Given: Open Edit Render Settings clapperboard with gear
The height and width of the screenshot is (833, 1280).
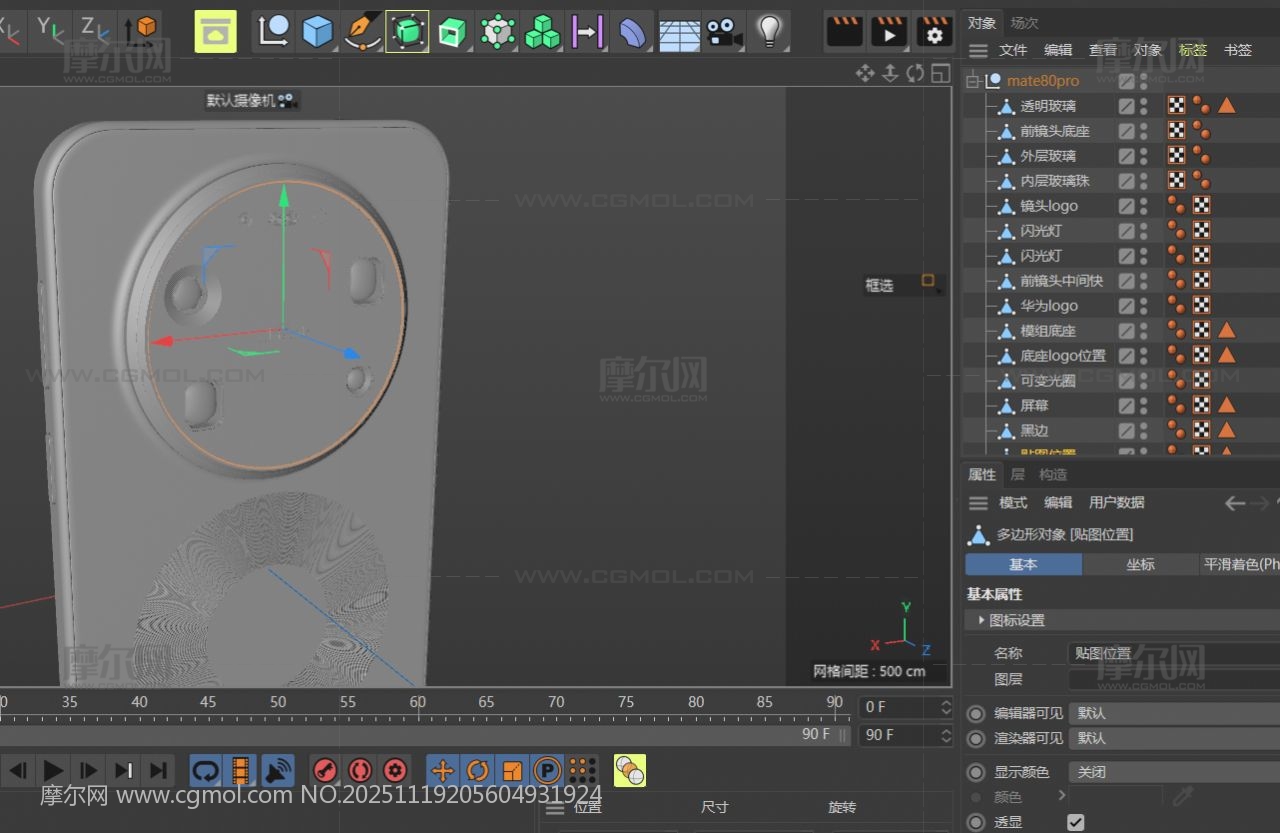Looking at the screenshot, I should (x=934, y=32).
